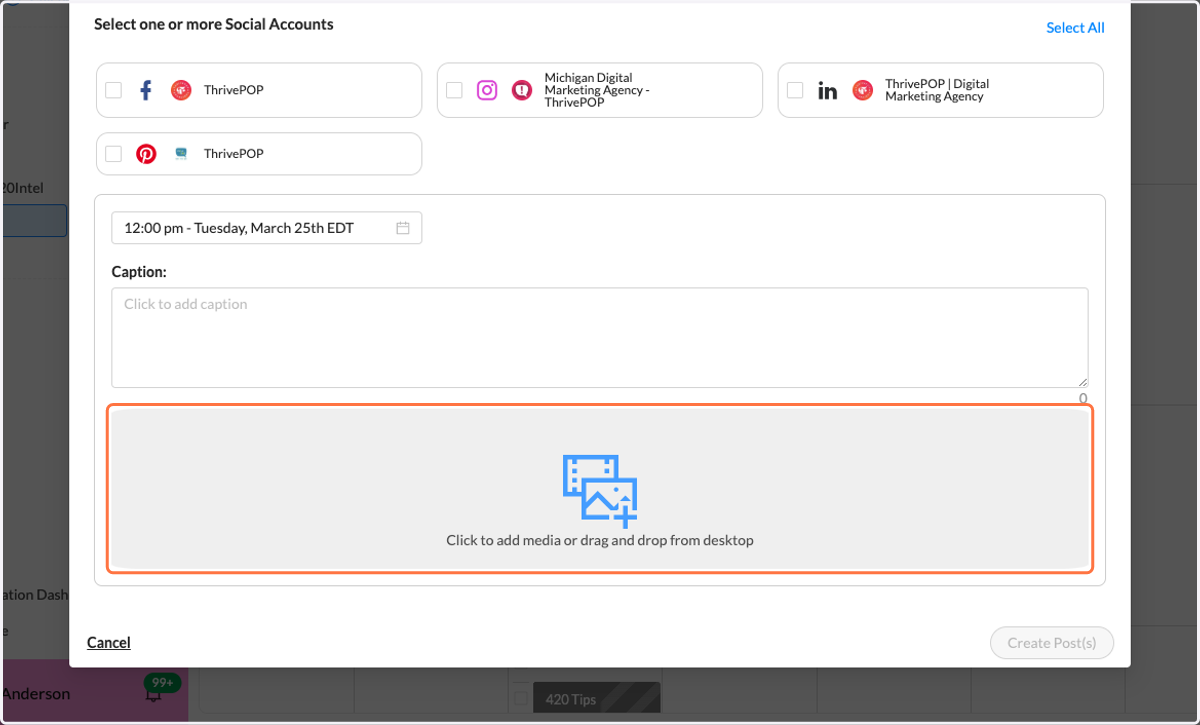
Task: Click Select All accounts link
Action: (1075, 28)
